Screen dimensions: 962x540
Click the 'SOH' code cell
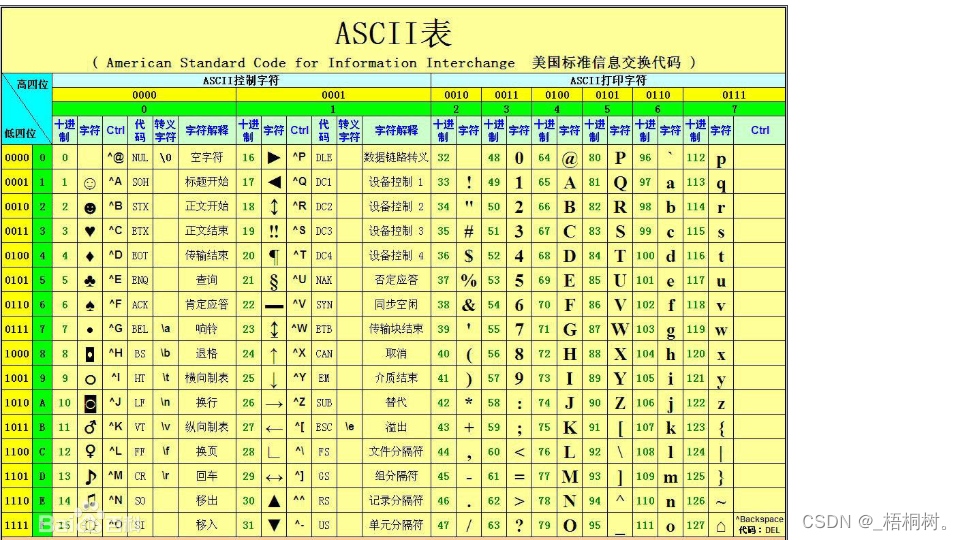point(140,182)
